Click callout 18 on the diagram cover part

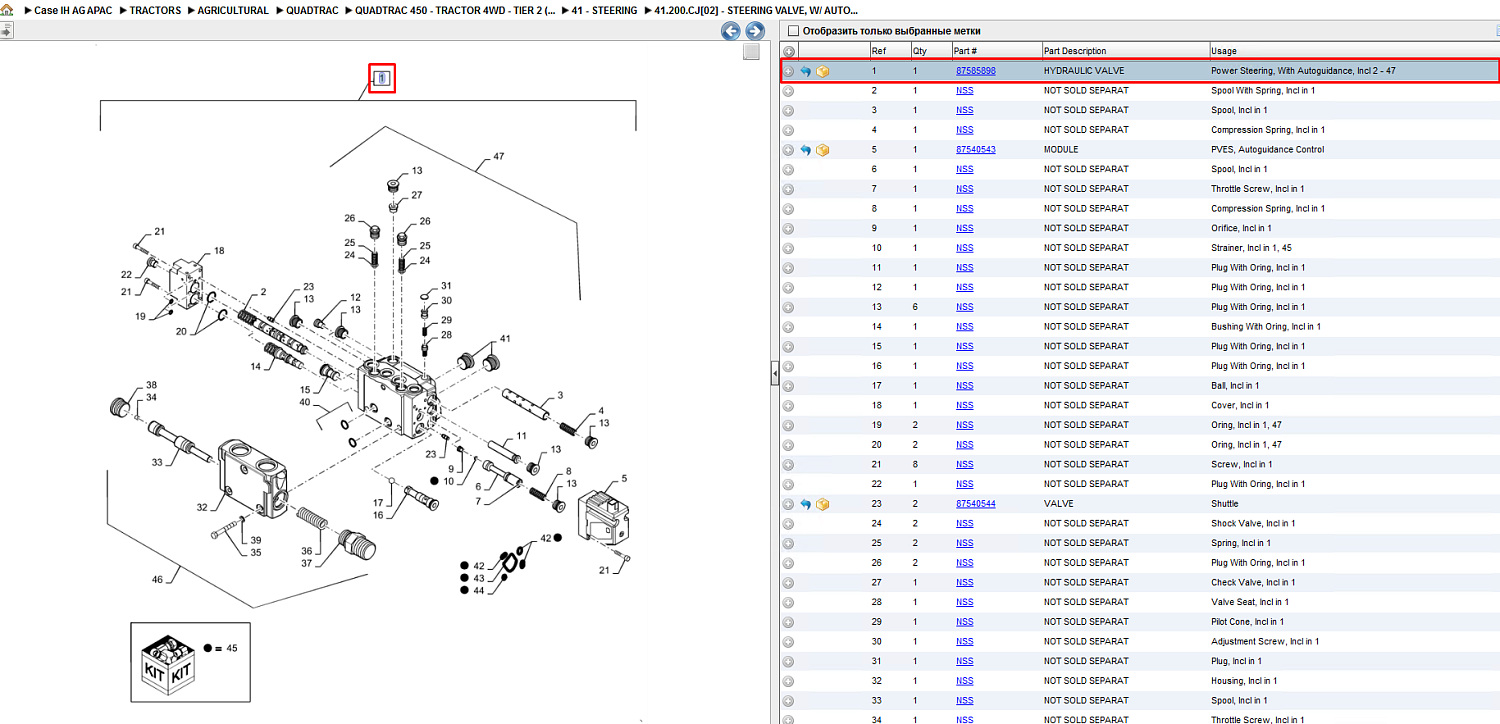point(218,251)
